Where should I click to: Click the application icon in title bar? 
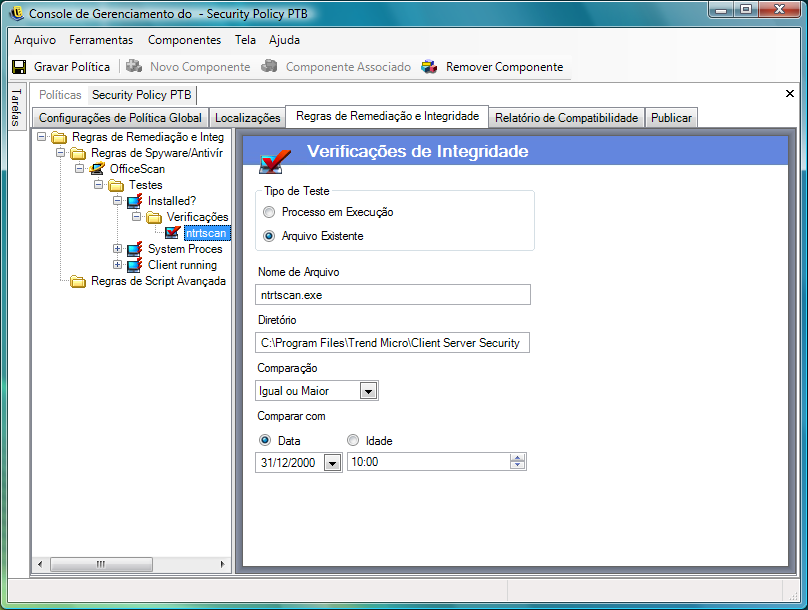pyautogui.click(x=16, y=13)
